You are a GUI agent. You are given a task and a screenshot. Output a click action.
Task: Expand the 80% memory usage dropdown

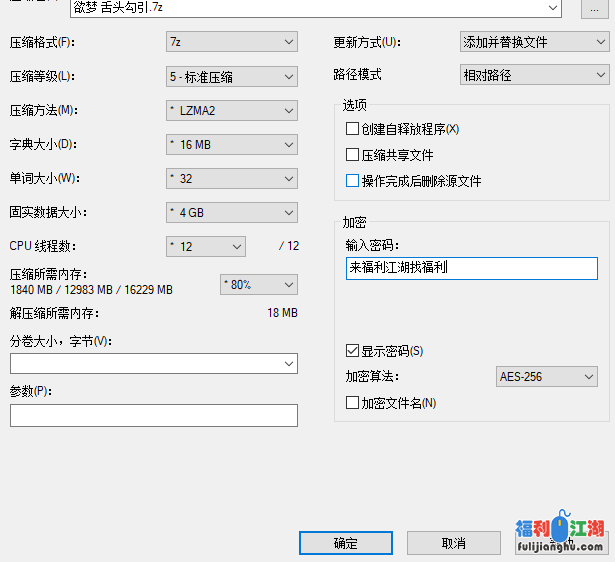(258, 285)
